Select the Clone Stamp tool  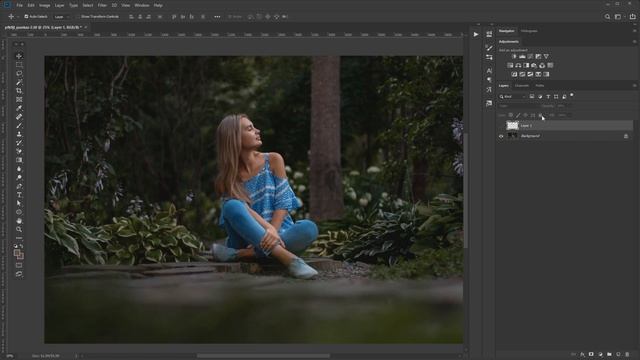[19, 134]
